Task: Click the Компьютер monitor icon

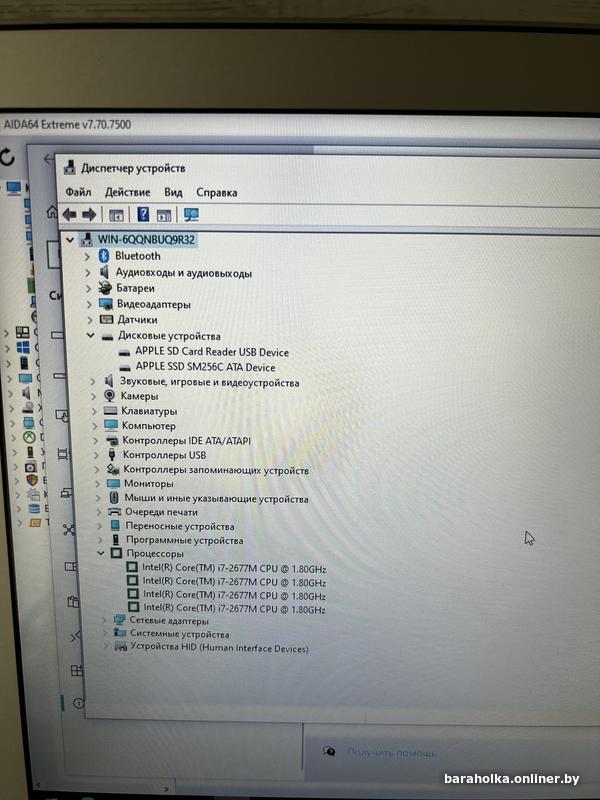Action: pyautogui.click(x=111, y=425)
